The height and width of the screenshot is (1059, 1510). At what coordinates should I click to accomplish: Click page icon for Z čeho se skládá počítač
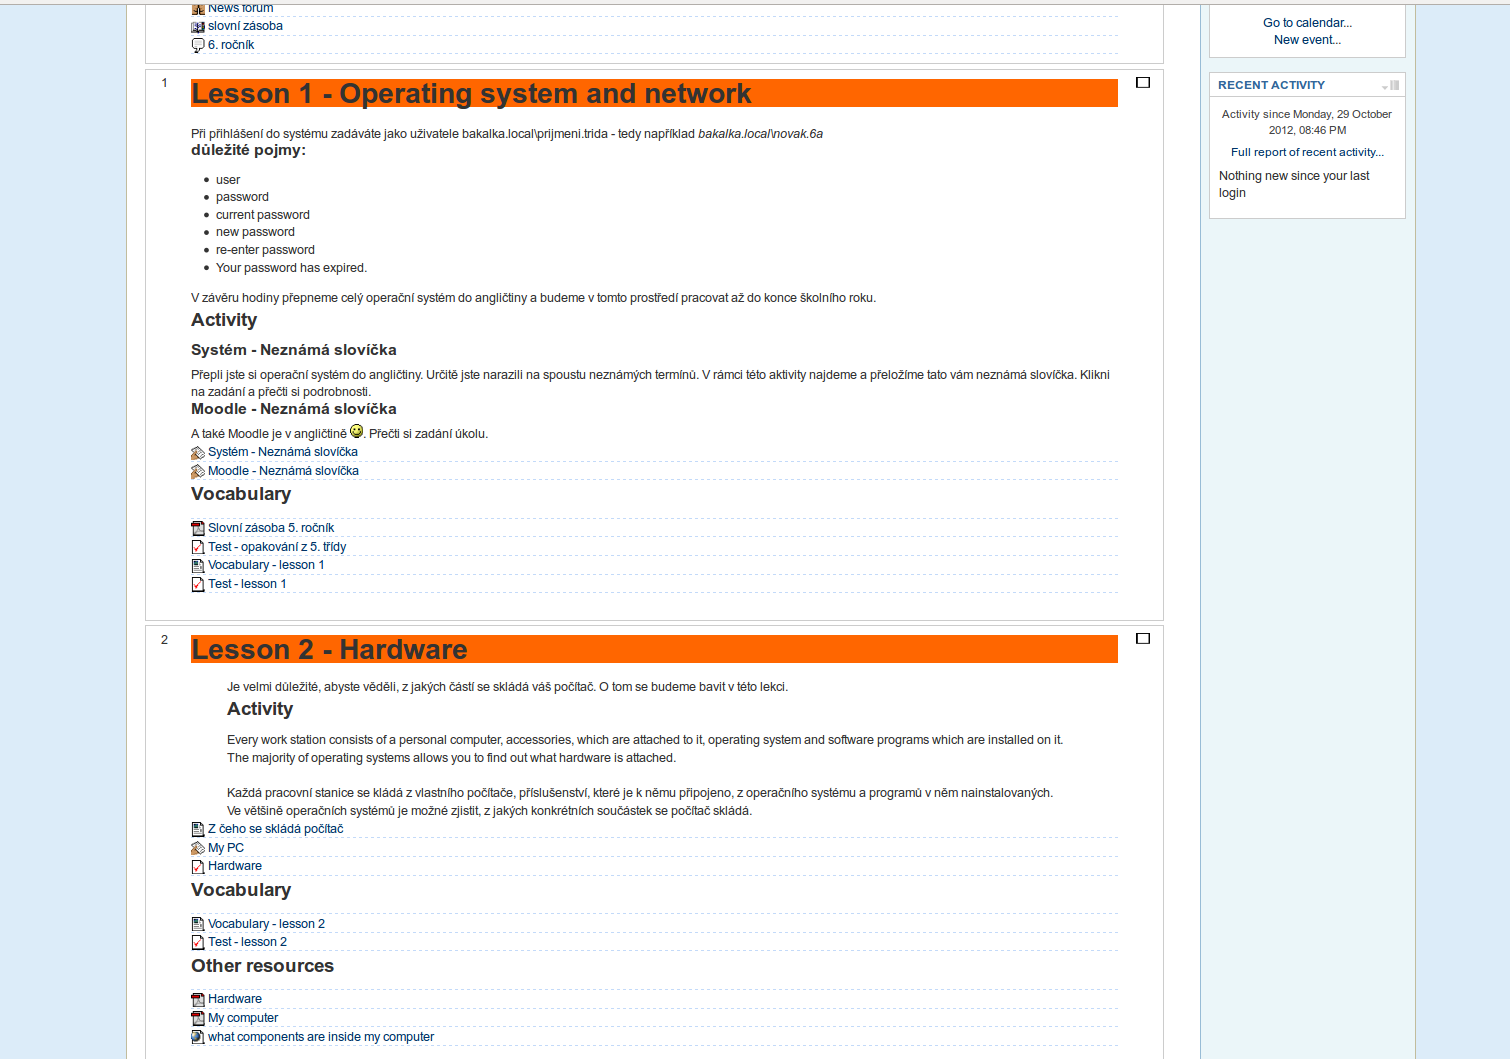198,830
